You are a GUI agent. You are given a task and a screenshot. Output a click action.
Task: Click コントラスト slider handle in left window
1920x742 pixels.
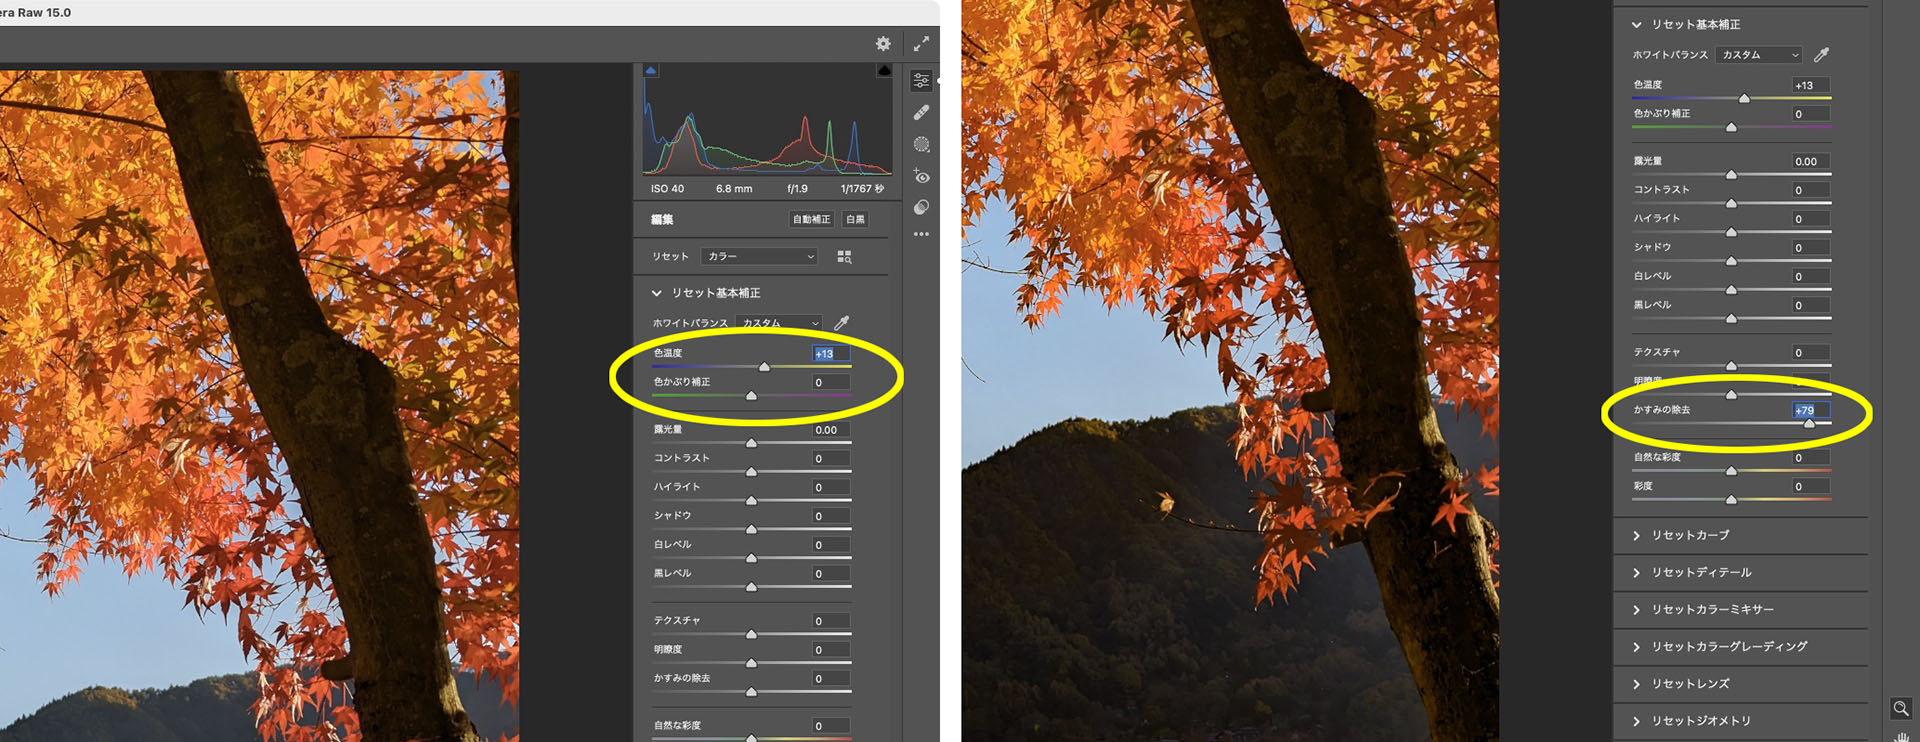tap(752, 472)
